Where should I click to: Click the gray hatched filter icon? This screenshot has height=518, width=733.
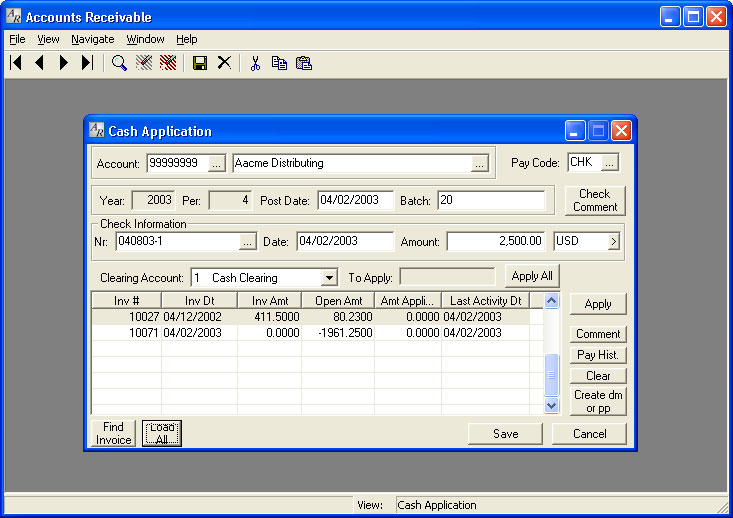pos(144,63)
